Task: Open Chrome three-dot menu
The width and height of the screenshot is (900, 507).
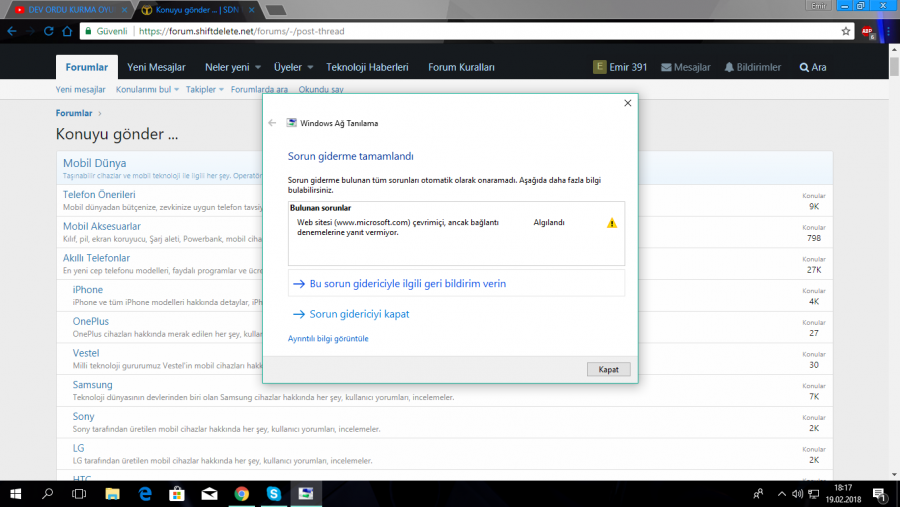Action: coord(889,32)
